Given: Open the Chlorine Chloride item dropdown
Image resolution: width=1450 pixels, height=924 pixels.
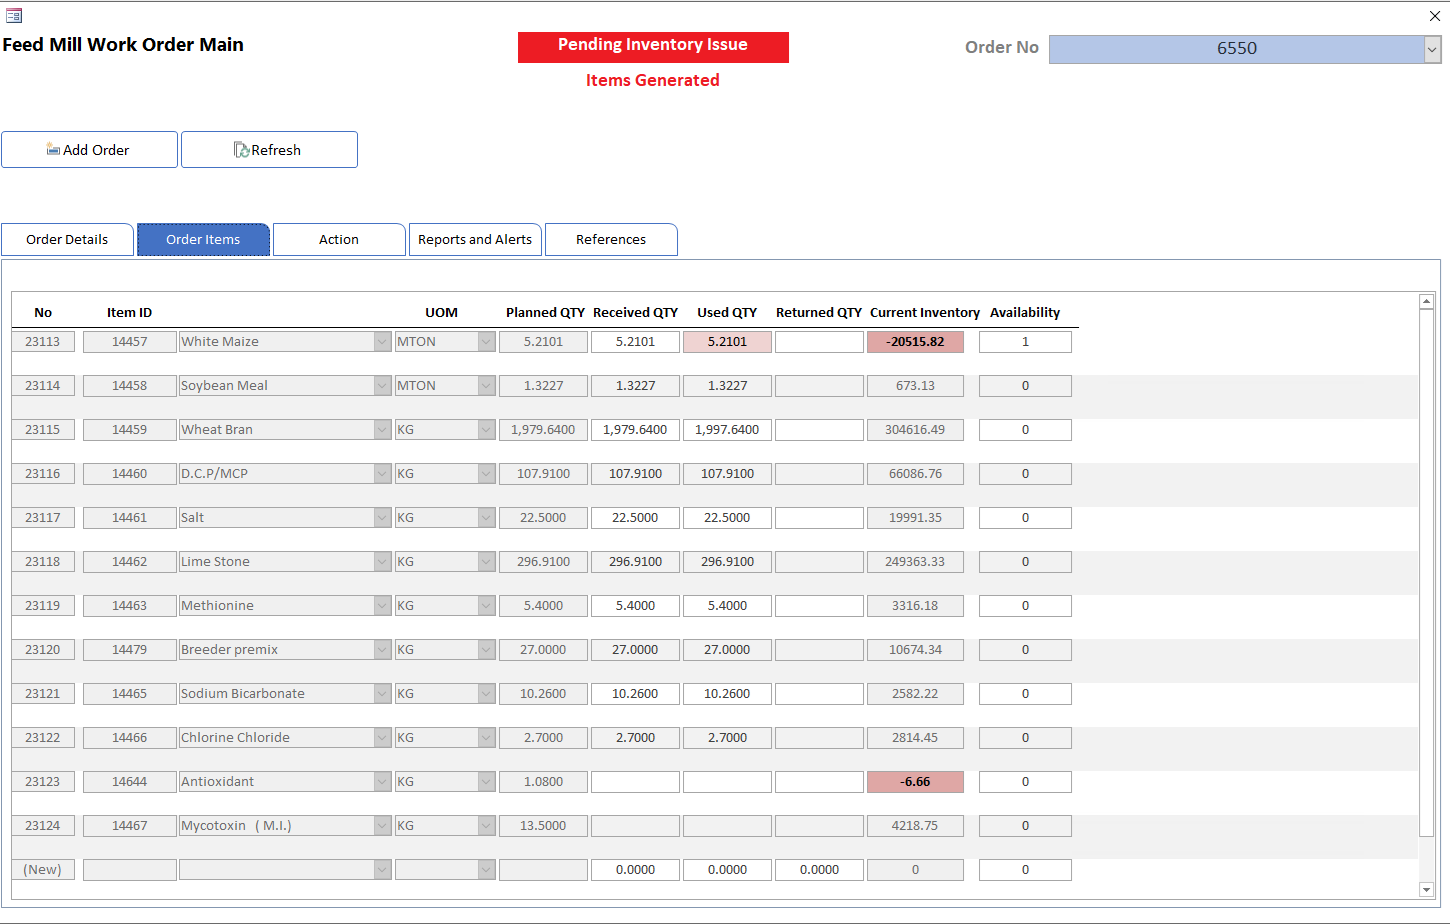Looking at the screenshot, I should click(x=382, y=738).
